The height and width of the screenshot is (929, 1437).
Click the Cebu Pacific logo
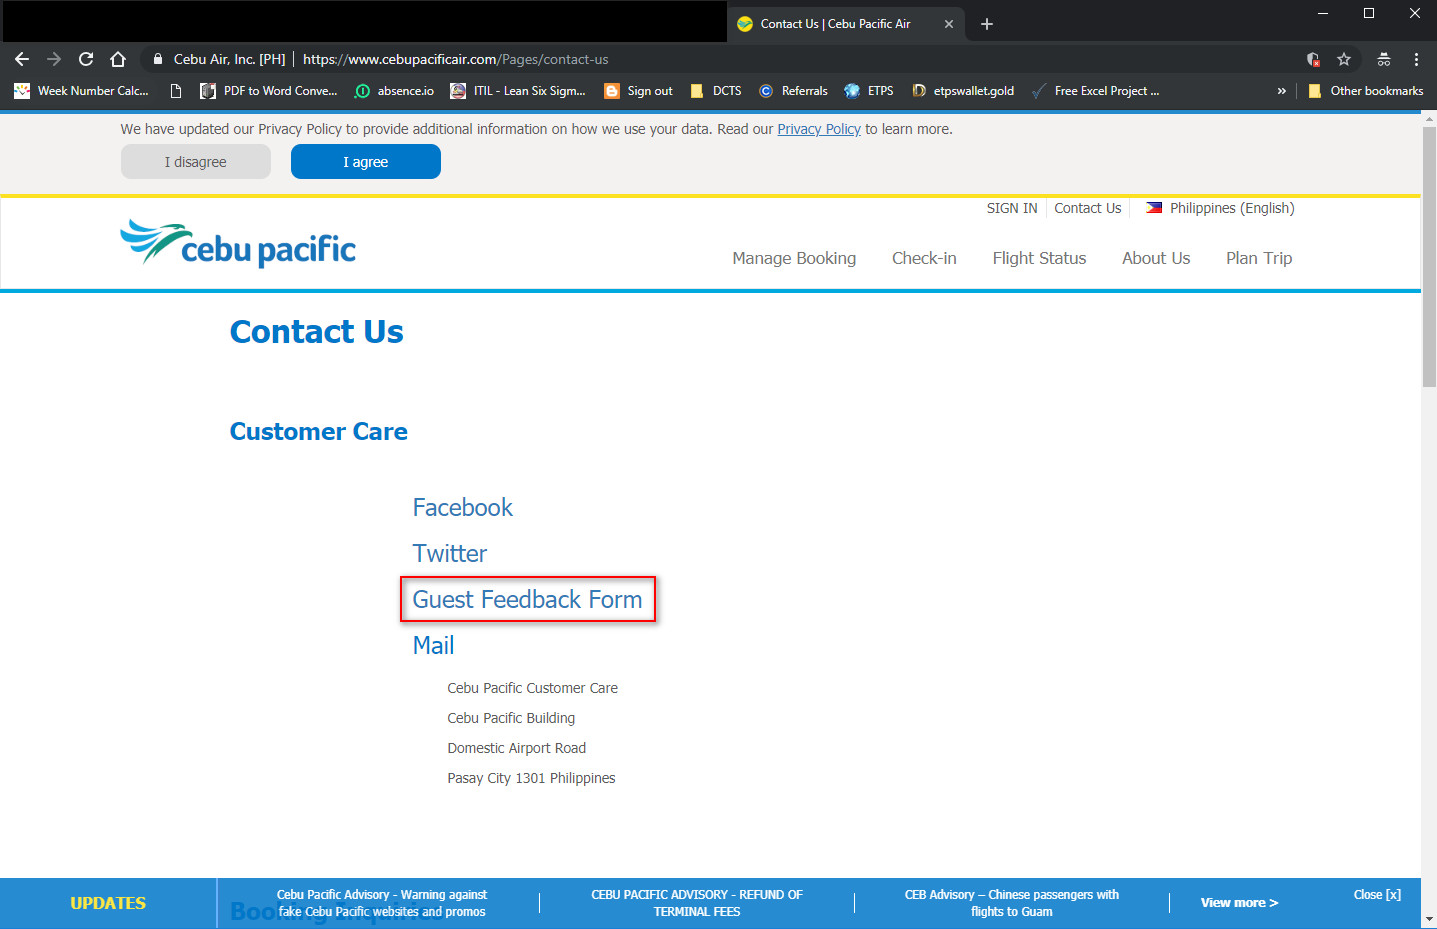point(238,243)
